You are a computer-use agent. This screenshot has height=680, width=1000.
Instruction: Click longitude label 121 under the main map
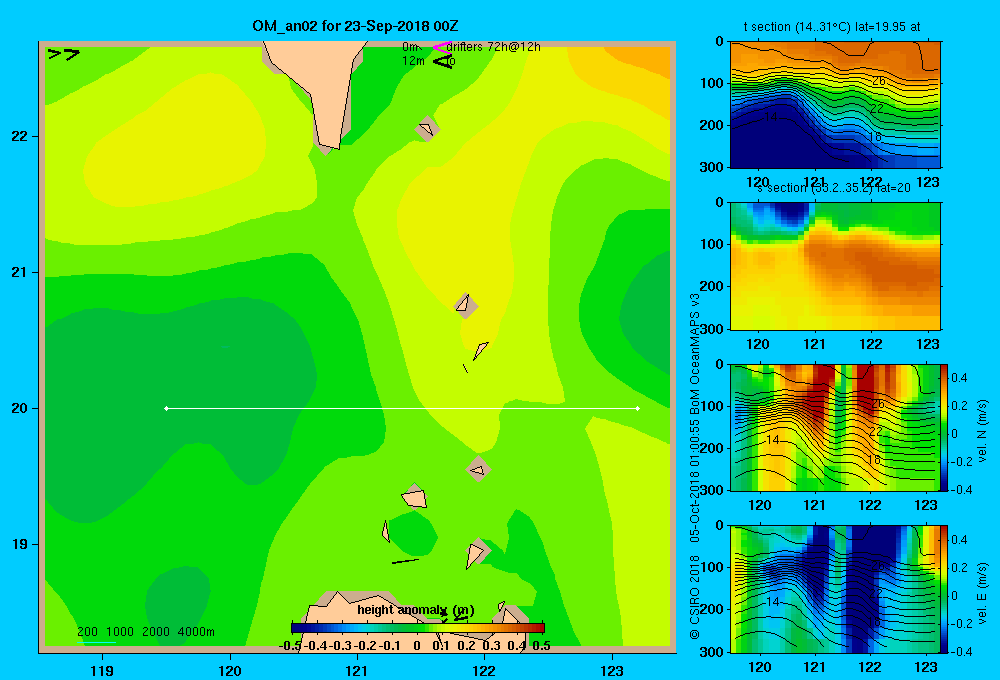(x=357, y=670)
